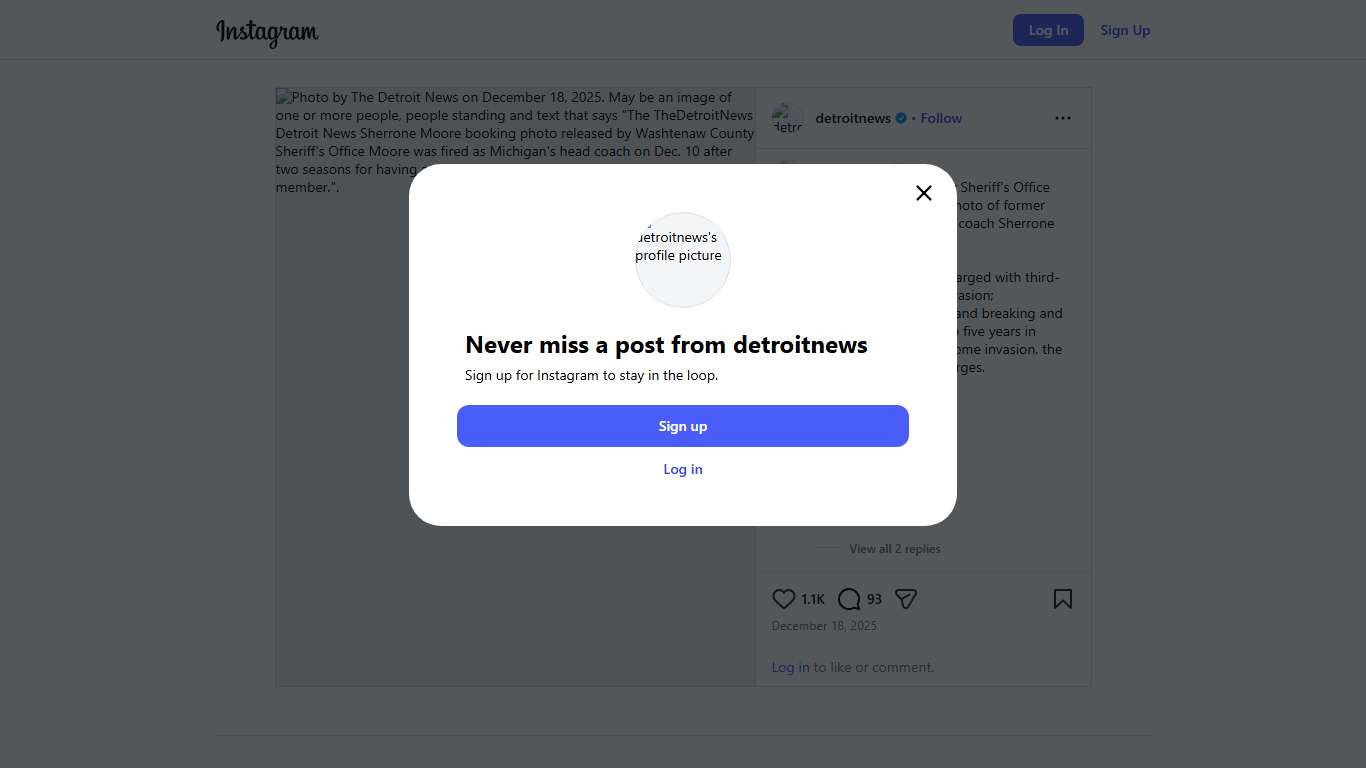Open detroitnews small avatar in post header
This screenshot has height=768, width=1366.
788,118
